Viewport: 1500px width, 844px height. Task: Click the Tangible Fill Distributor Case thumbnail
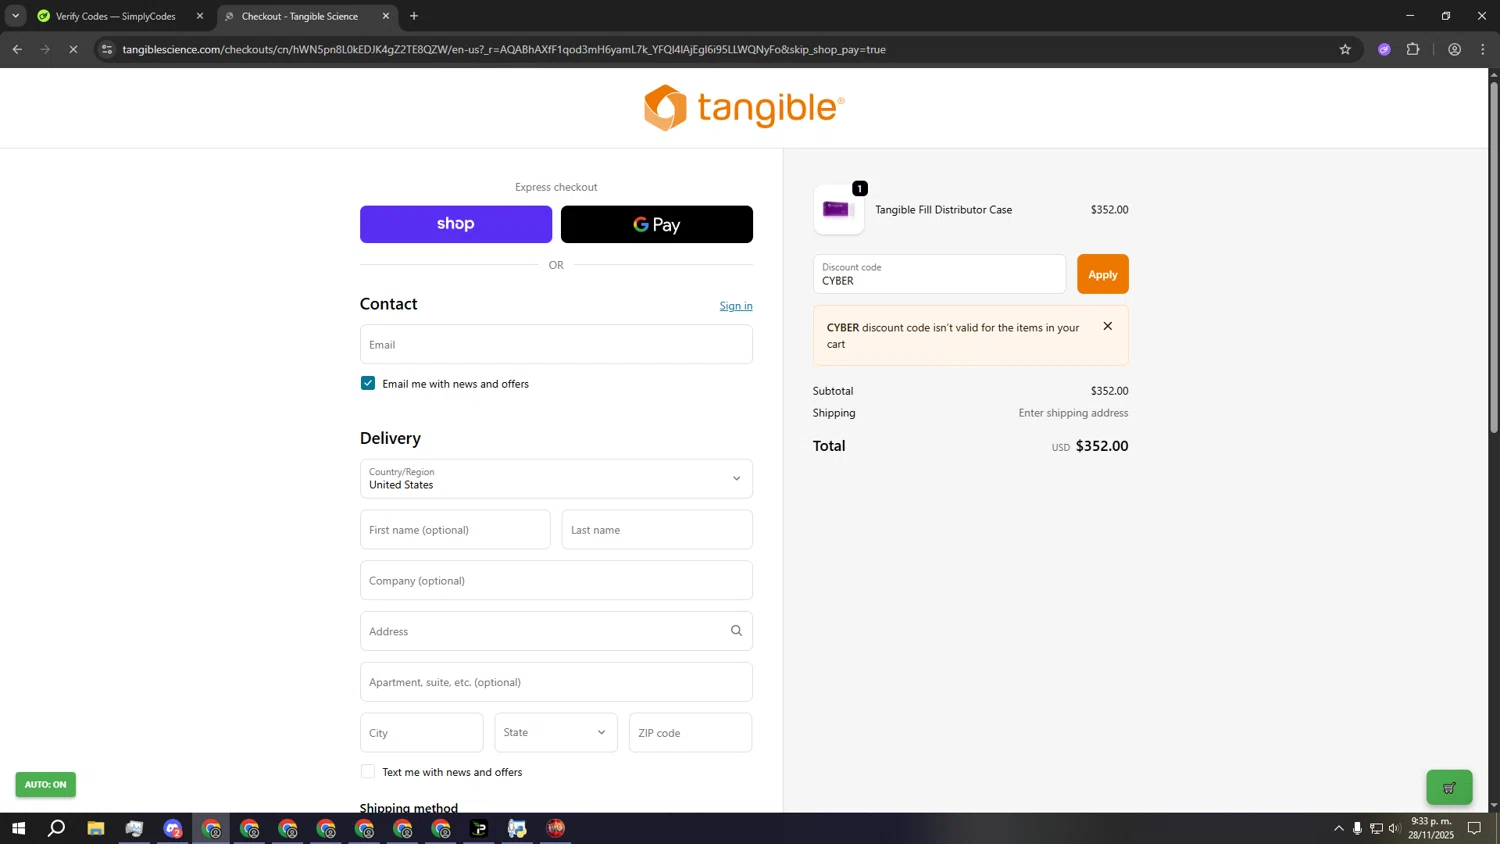(x=838, y=209)
